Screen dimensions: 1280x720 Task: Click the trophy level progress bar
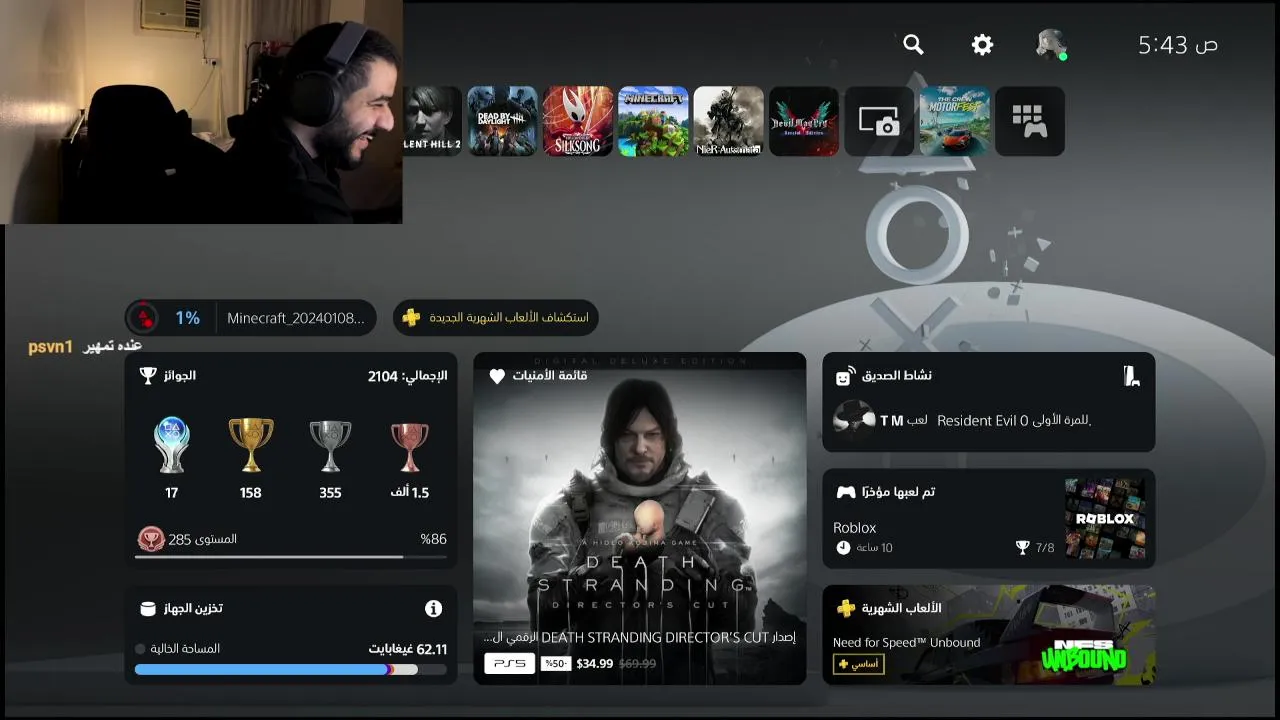pyautogui.click(x=291, y=557)
